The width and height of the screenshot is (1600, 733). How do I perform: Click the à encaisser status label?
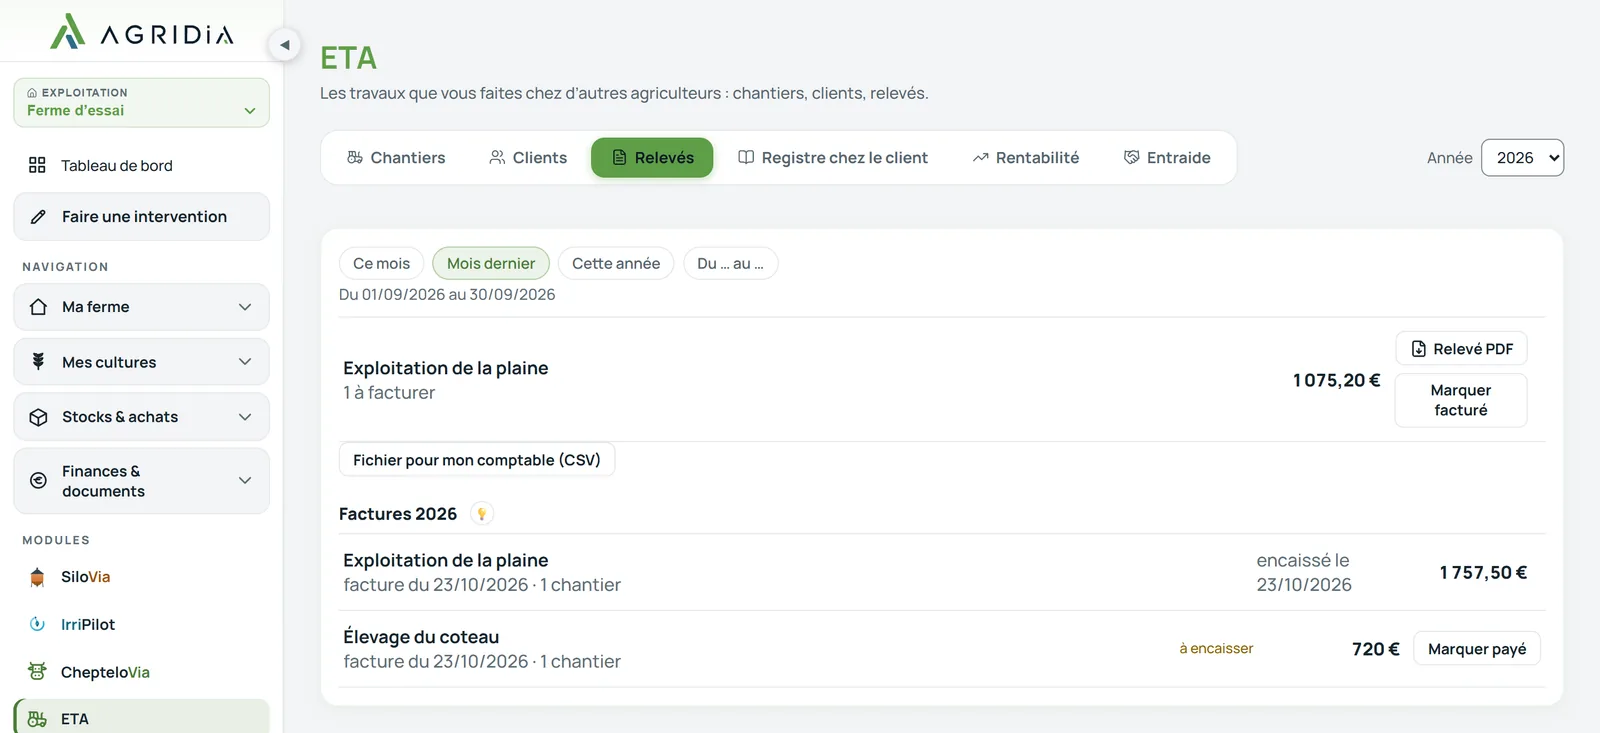click(1216, 649)
